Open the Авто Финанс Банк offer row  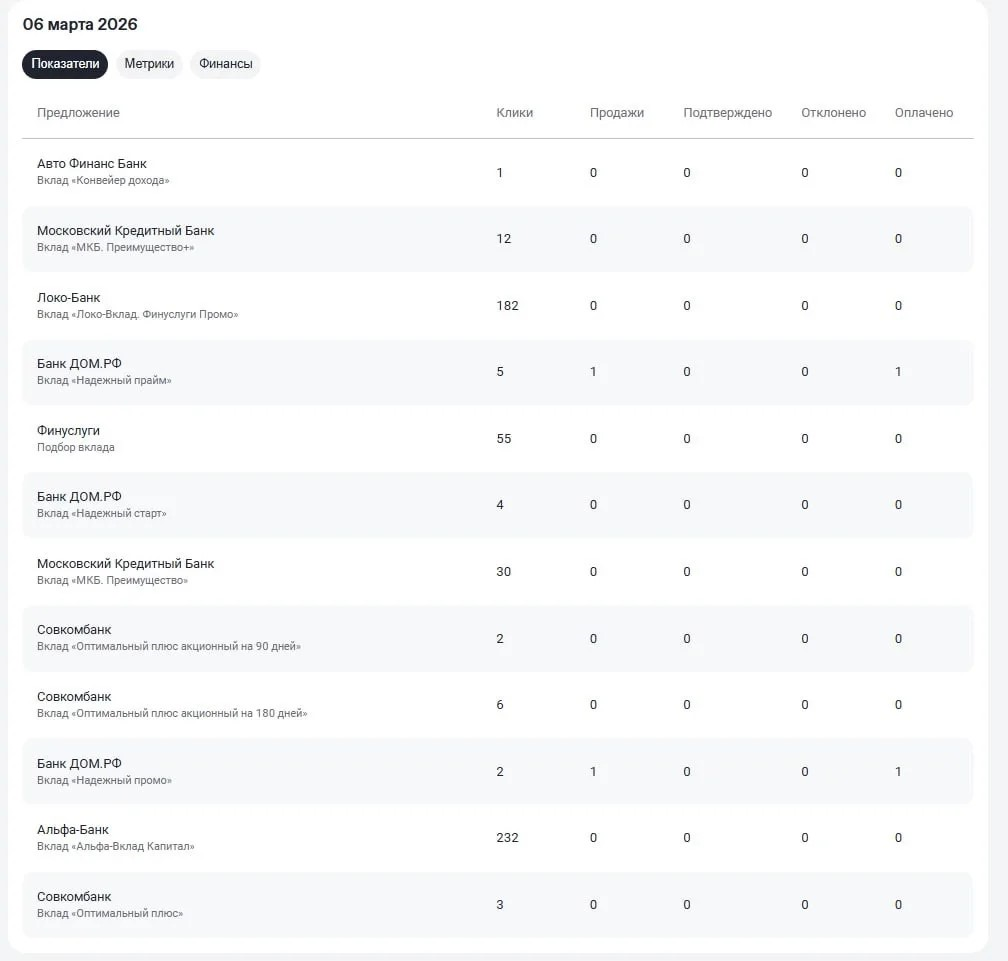(498, 172)
